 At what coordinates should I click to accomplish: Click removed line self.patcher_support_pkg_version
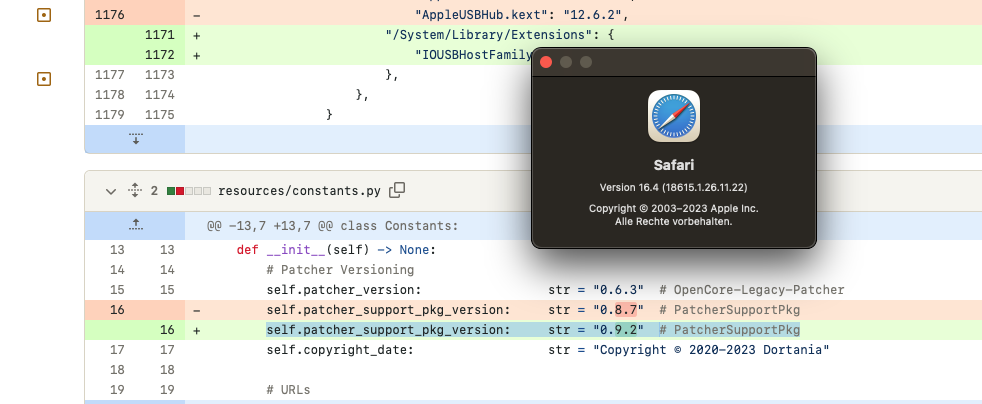388,310
